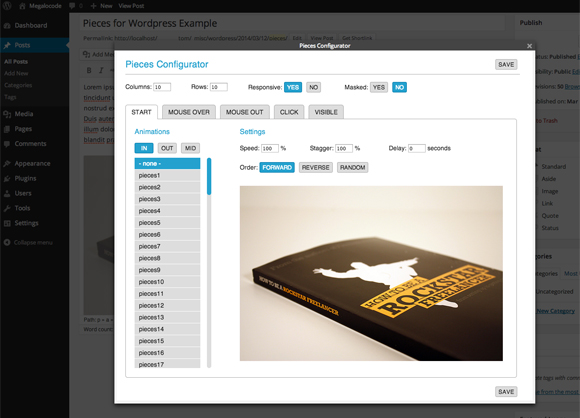Click the Collapse menu arrow icon
The width and height of the screenshot is (580, 418).
click(7, 242)
